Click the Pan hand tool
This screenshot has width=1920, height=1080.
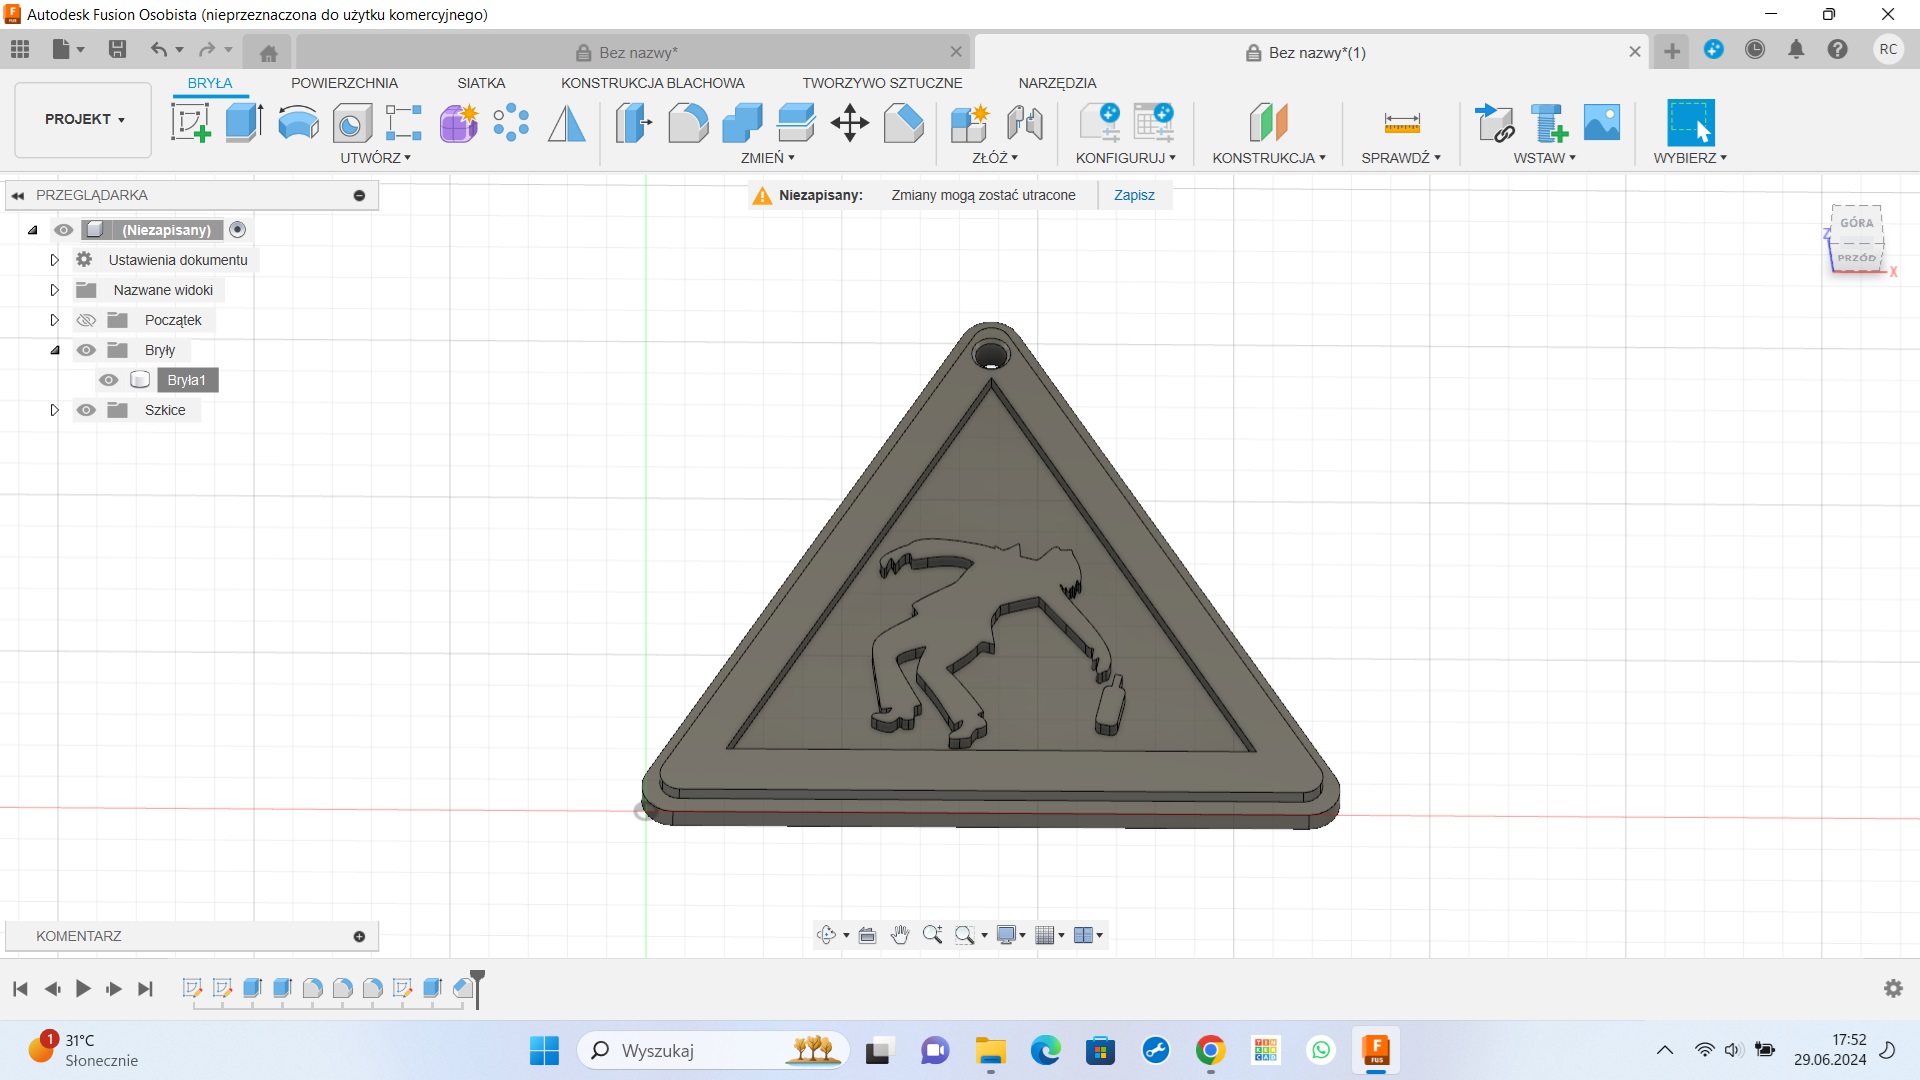click(900, 935)
